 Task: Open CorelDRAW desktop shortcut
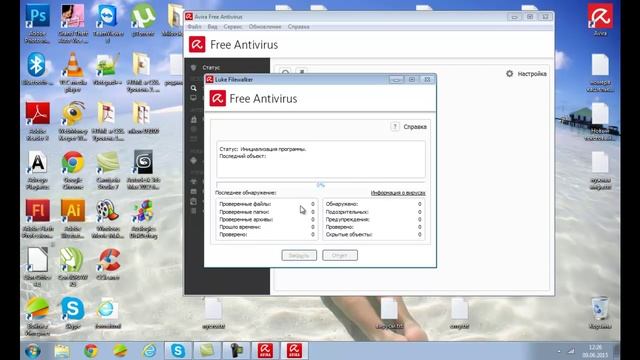tap(73, 267)
